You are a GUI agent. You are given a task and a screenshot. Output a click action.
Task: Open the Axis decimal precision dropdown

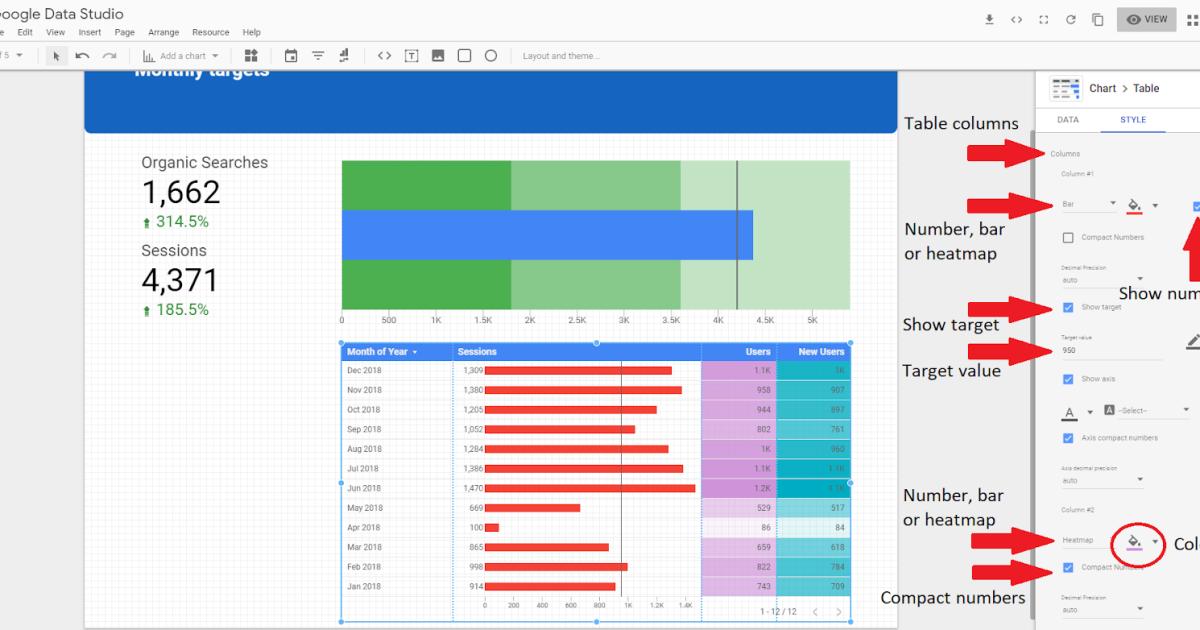point(1103,480)
